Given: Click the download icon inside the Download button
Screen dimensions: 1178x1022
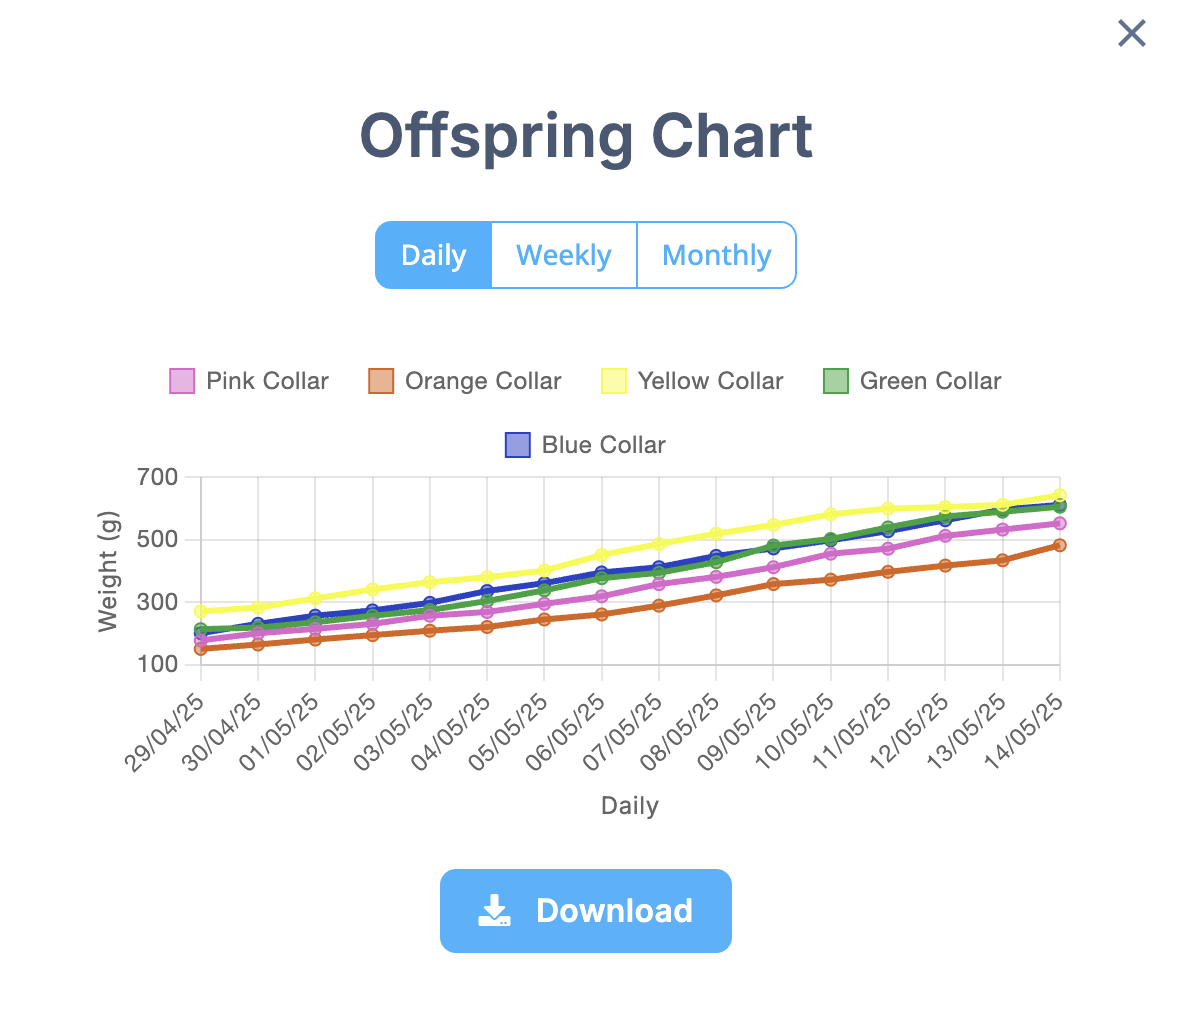Looking at the screenshot, I should tap(494, 910).
